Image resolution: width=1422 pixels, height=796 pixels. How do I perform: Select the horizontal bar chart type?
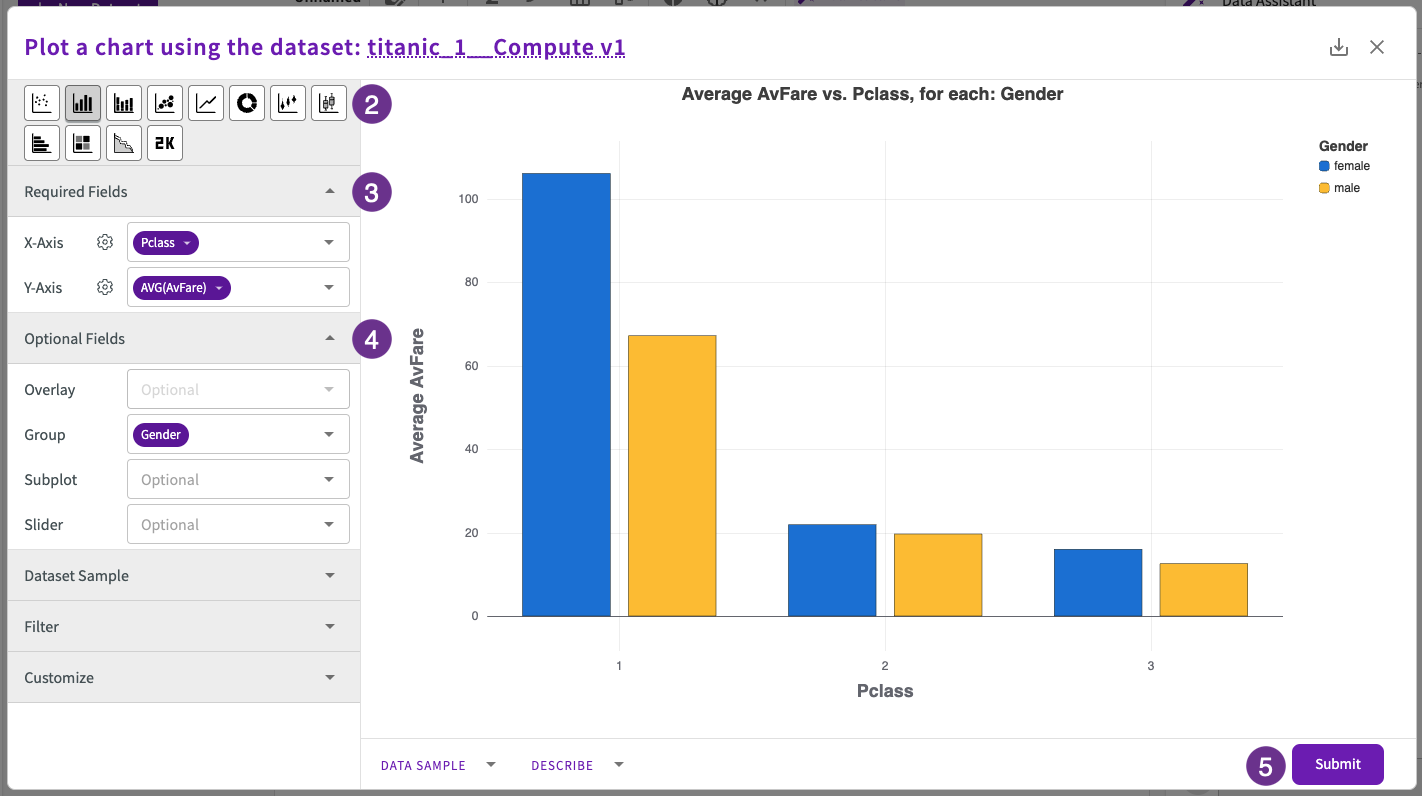click(42, 143)
